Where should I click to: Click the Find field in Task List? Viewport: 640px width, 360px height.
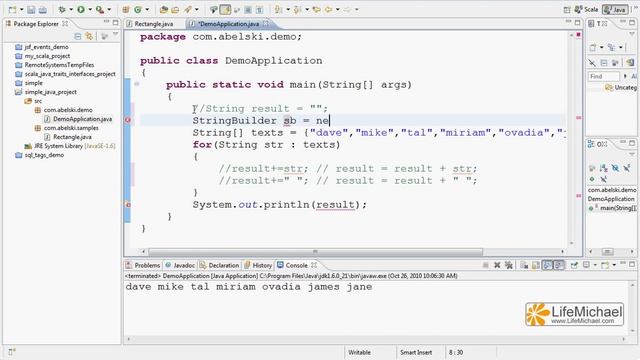(x=604, y=76)
